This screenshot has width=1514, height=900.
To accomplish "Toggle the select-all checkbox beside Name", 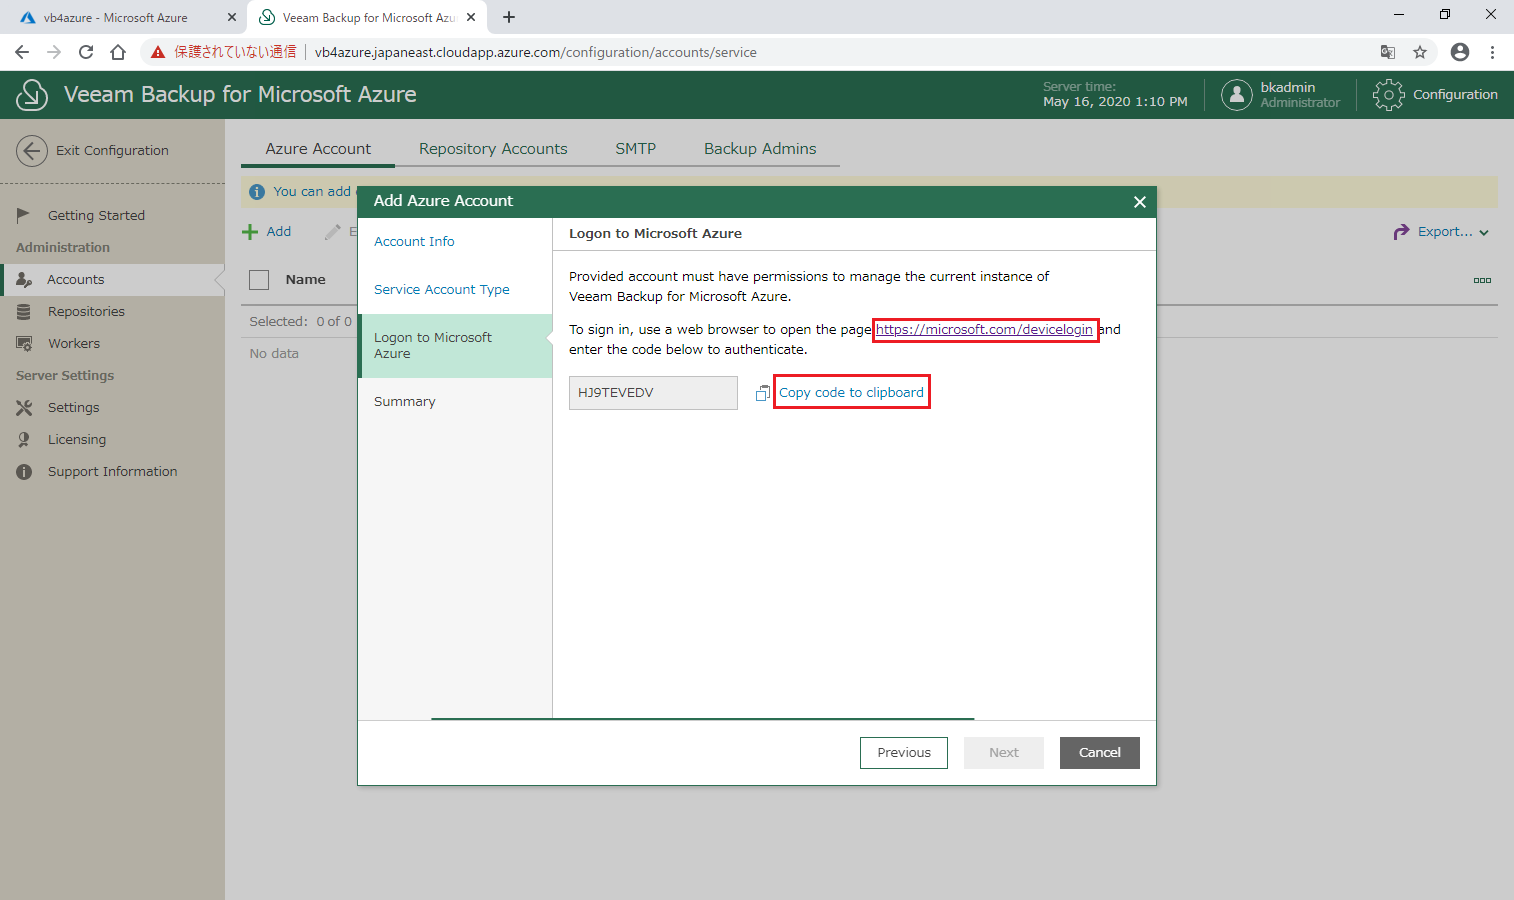I will pos(259,280).
